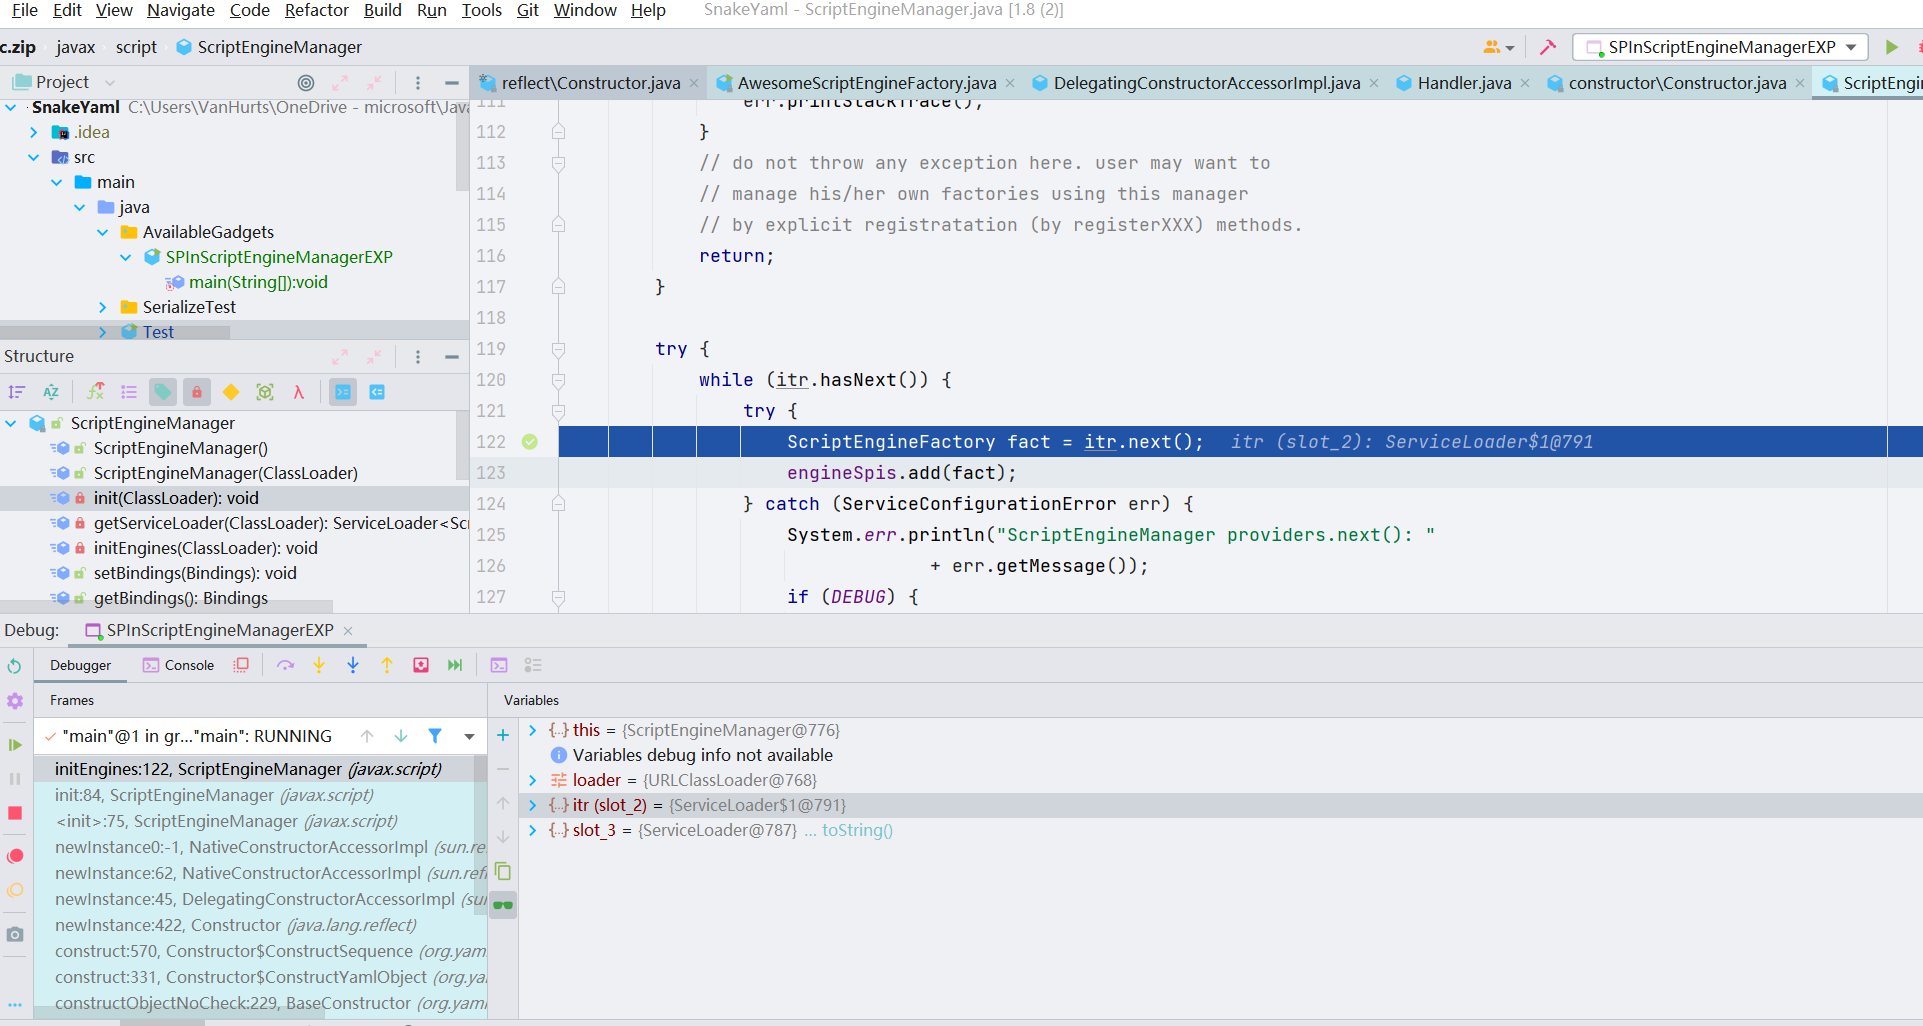Stop the debug session with red square

click(15, 813)
